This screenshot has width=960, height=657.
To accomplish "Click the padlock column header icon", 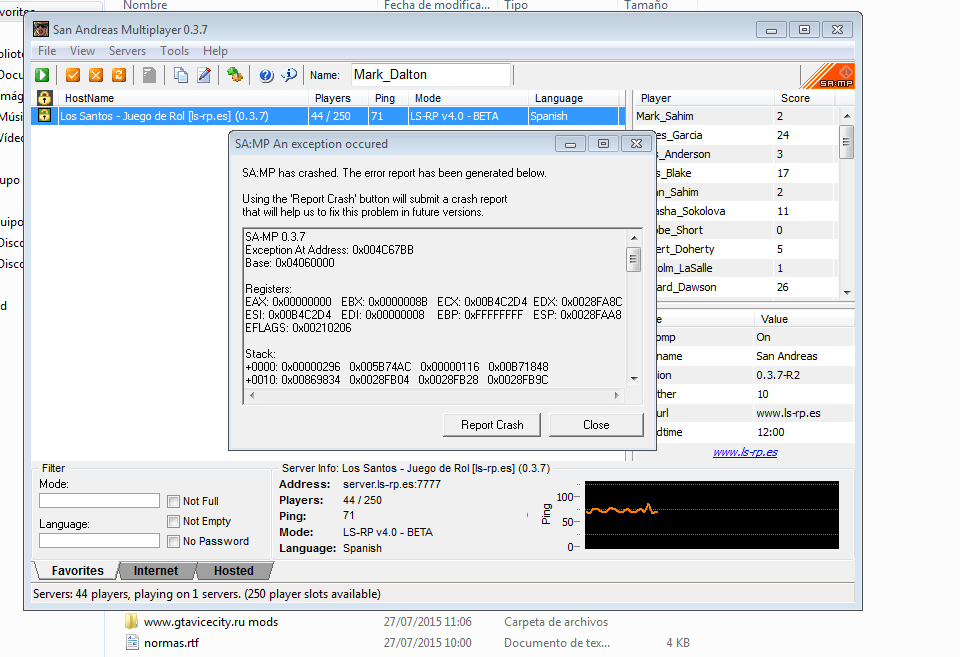I will 44,98.
